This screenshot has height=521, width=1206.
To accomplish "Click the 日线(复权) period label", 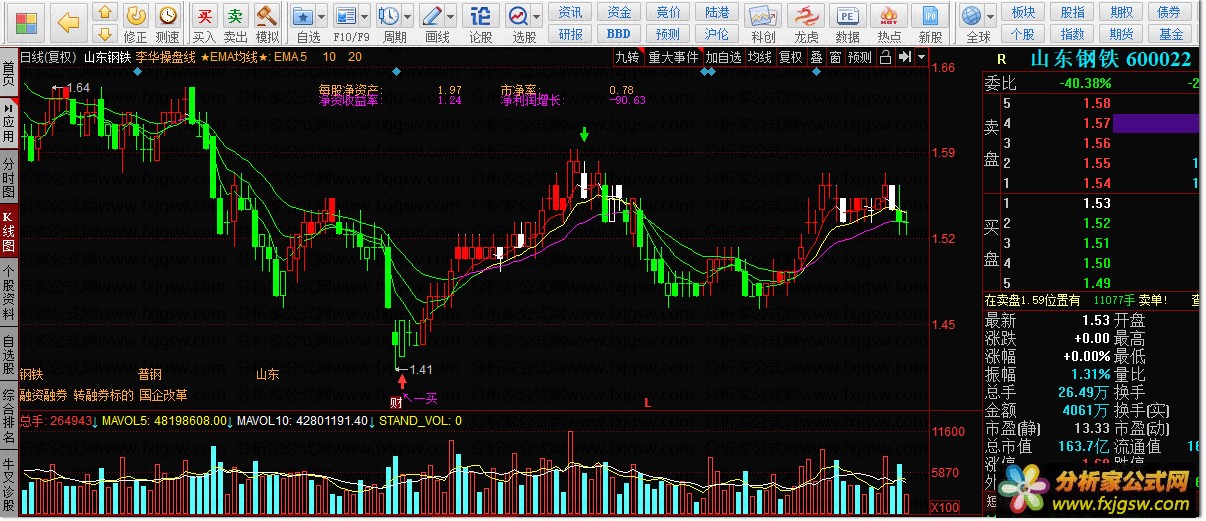I will [48, 57].
